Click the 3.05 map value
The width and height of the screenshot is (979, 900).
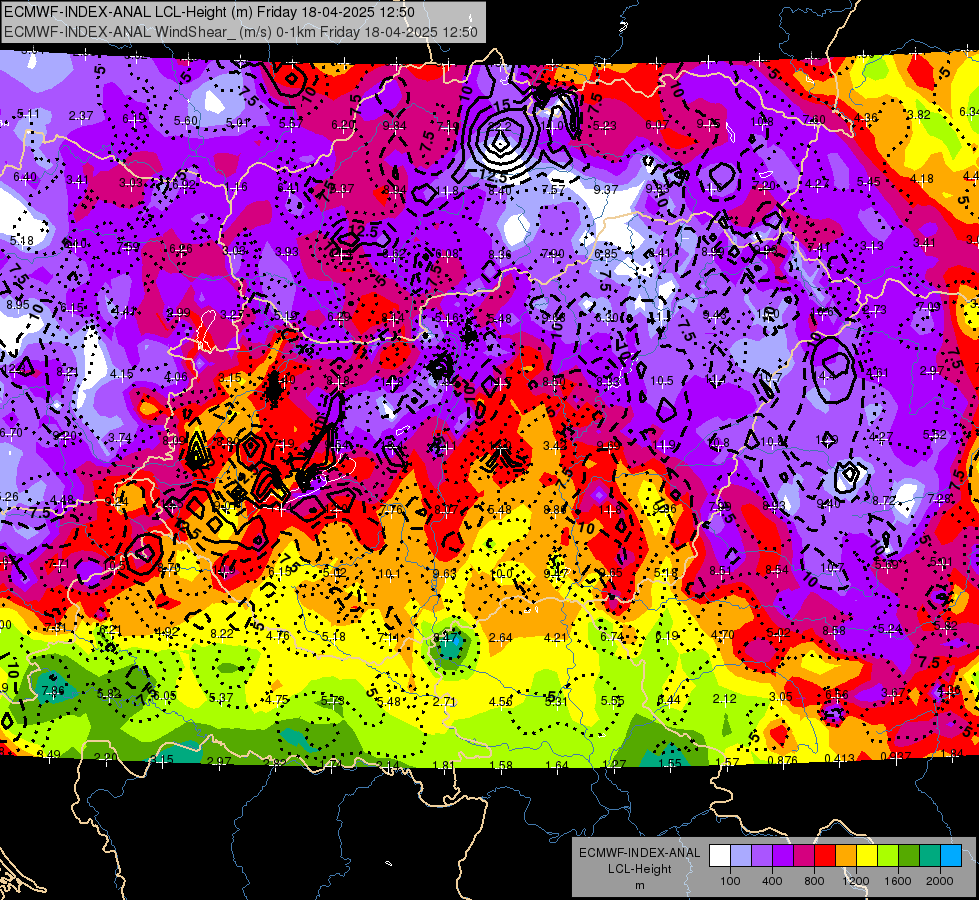[x=780, y=696]
